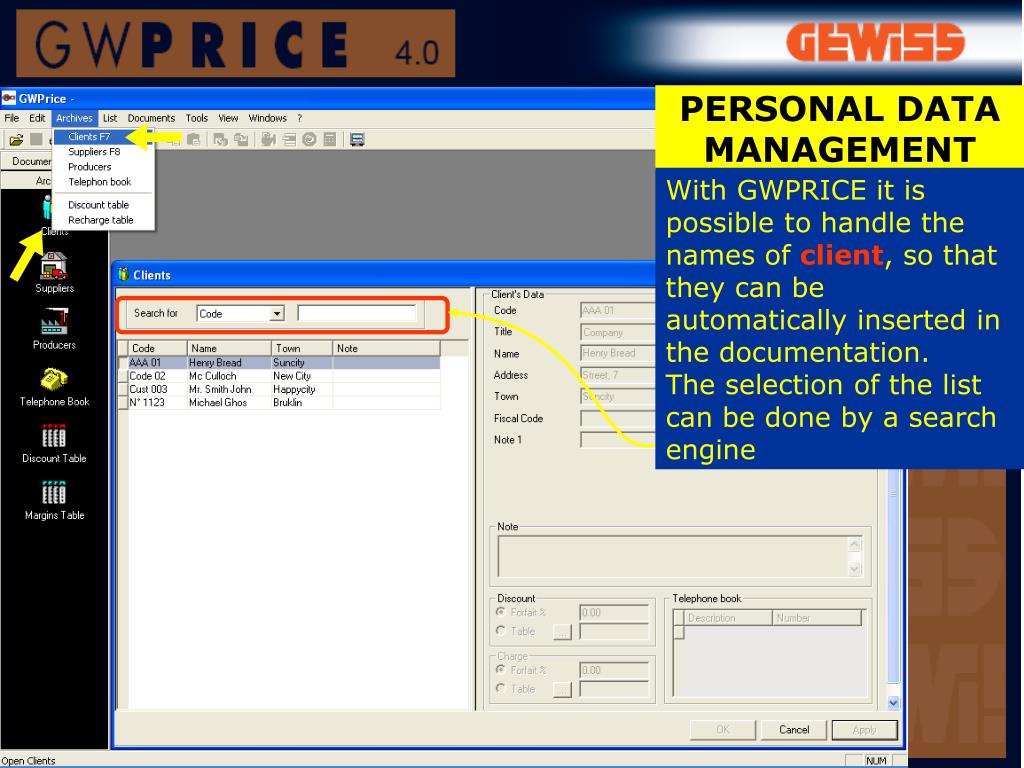Sort by the Code column header
Viewport: 1024px width, 768px height.
click(157, 348)
